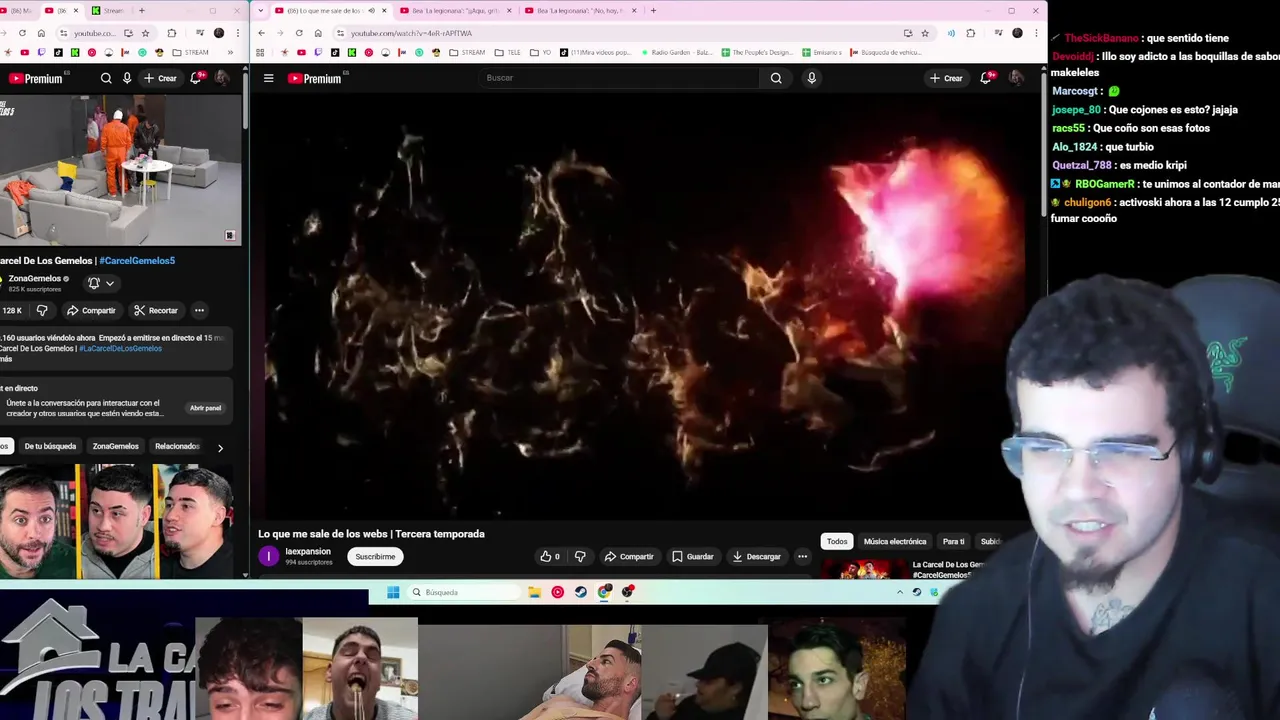Open Windows Start menu
This screenshot has width=1280, height=720.
coord(393,593)
